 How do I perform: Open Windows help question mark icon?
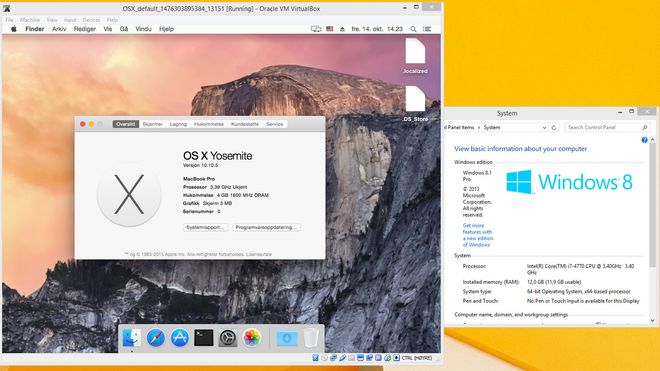[644, 140]
